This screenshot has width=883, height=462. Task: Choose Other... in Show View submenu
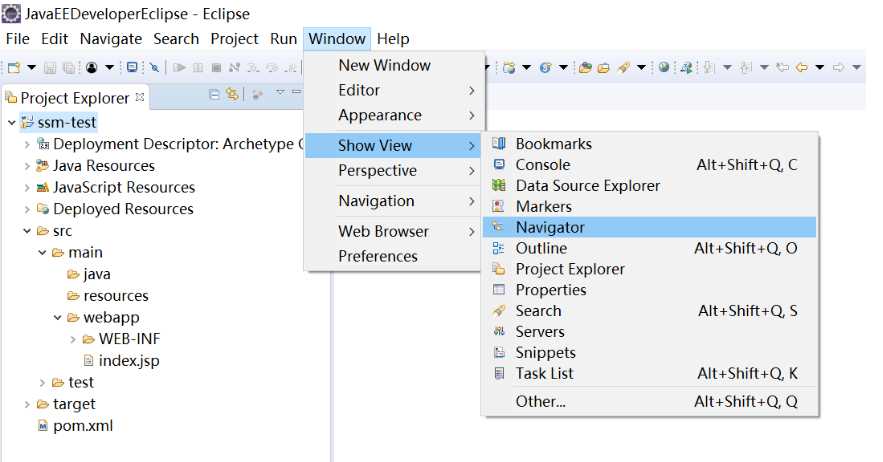[650, 402]
